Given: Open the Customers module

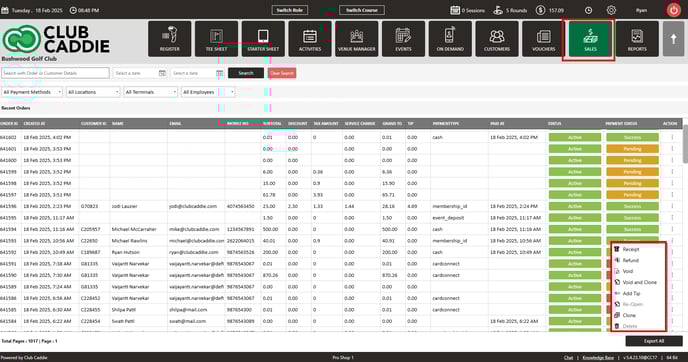Looking at the screenshot, I should (x=497, y=39).
